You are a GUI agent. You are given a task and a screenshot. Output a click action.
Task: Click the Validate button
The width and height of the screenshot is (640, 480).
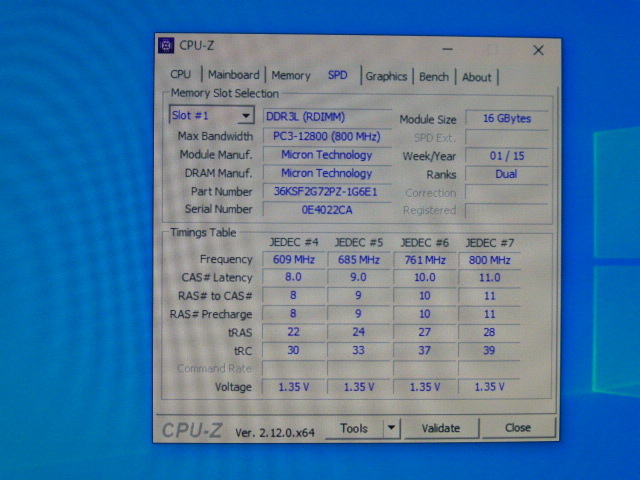[441, 428]
